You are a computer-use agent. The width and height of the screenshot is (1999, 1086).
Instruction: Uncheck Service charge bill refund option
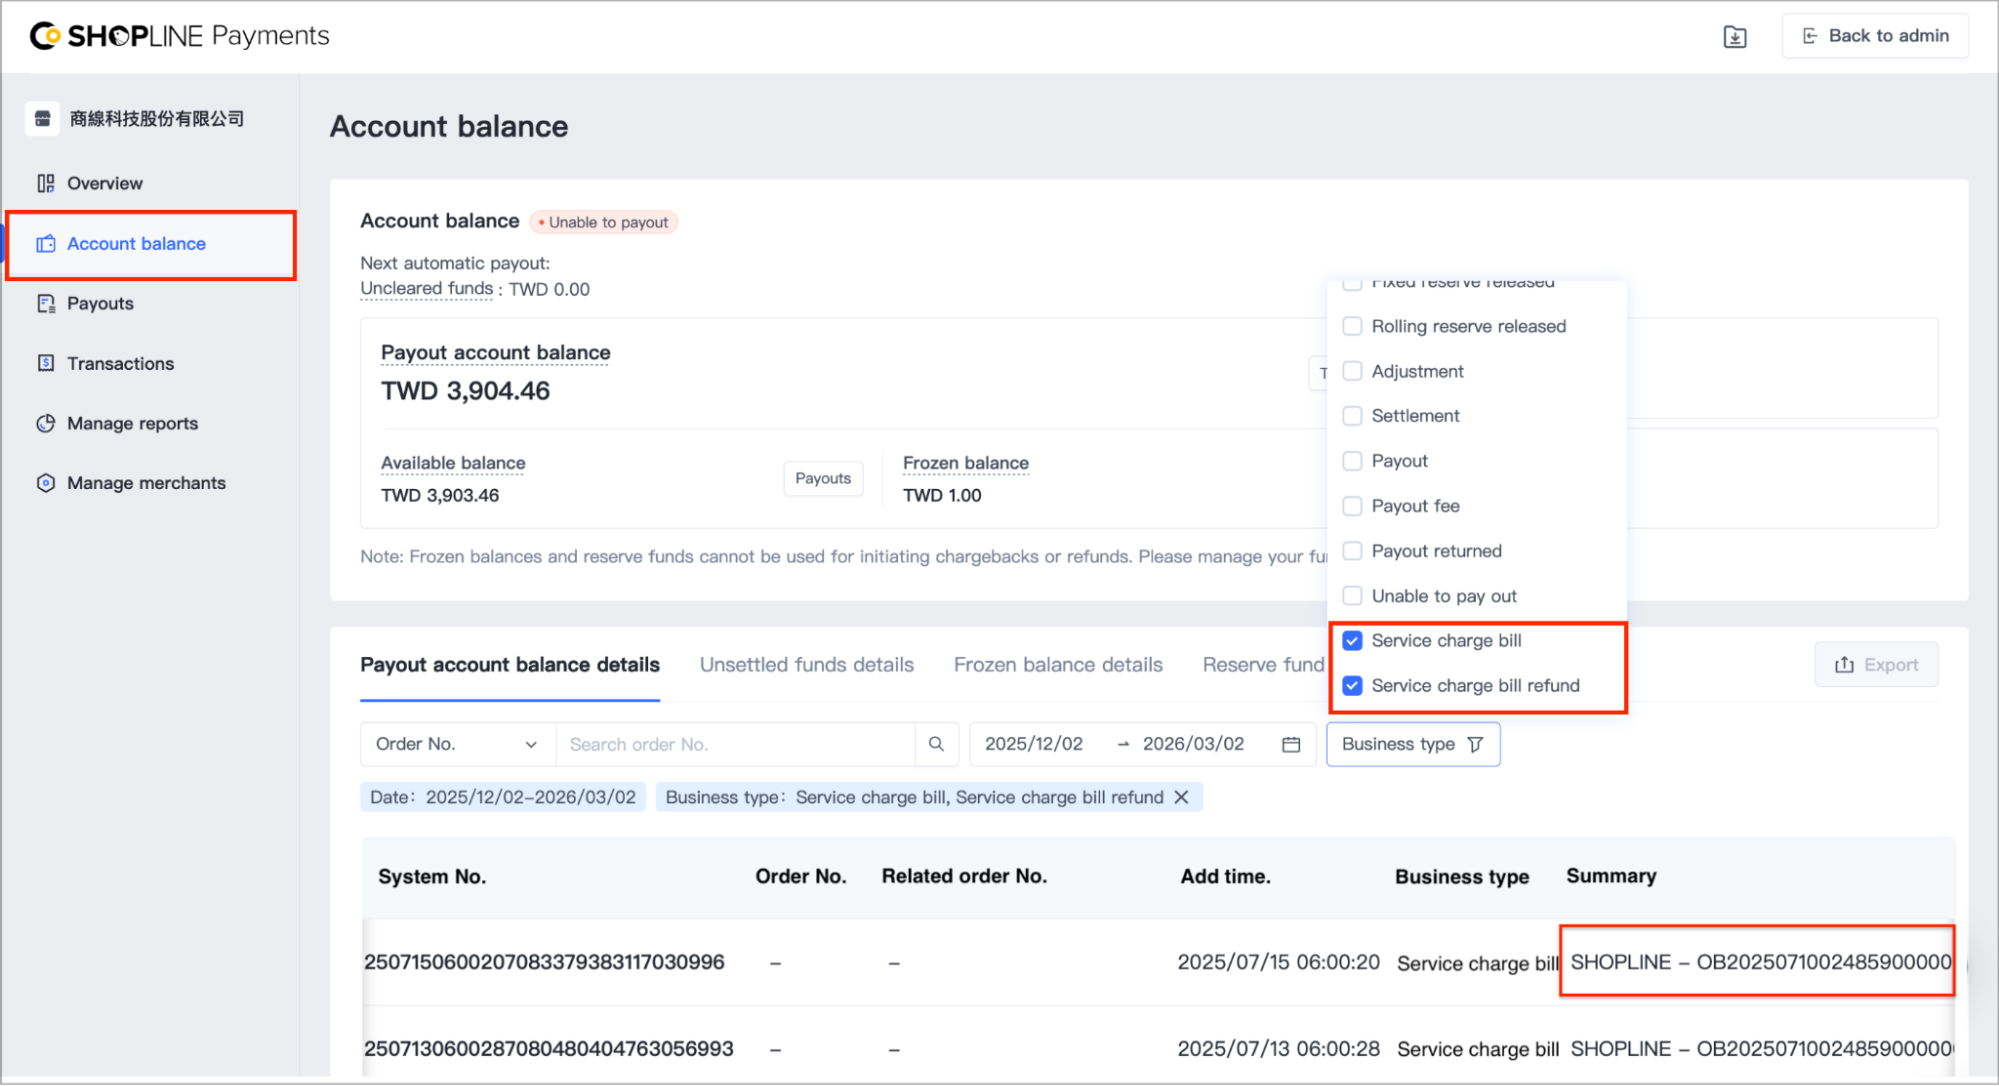[1352, 686]
